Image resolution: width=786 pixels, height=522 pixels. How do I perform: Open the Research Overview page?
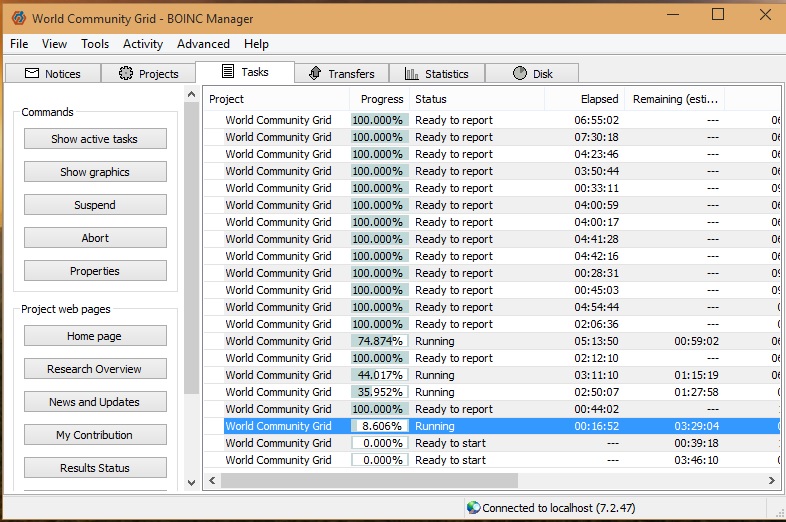click(x=95, y=369)
